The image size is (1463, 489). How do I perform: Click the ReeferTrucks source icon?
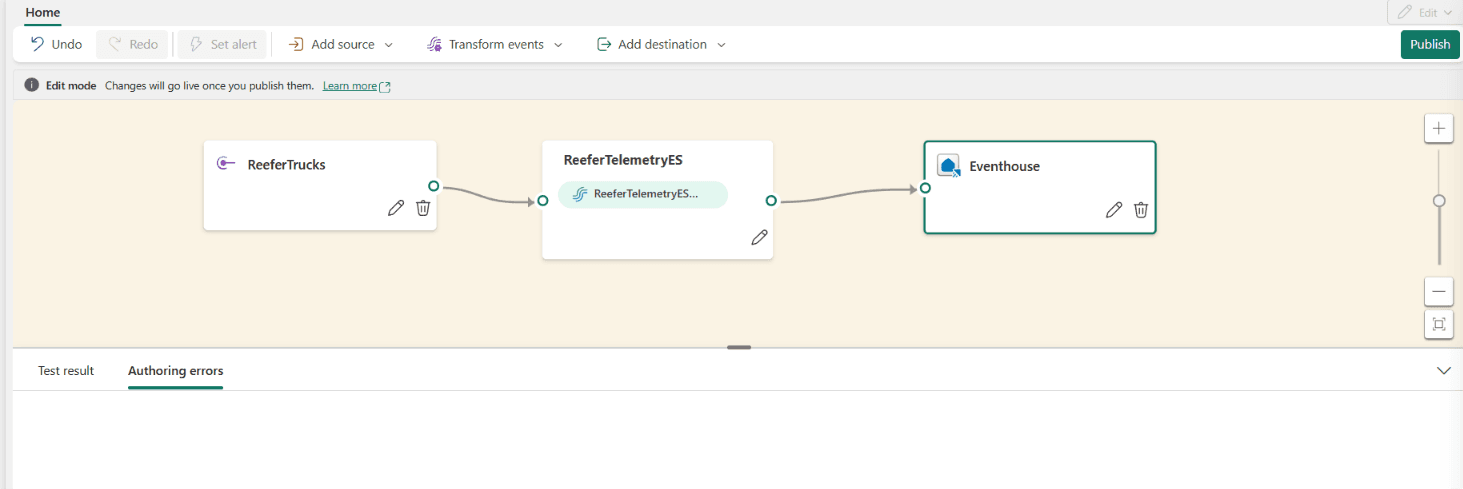226,164
